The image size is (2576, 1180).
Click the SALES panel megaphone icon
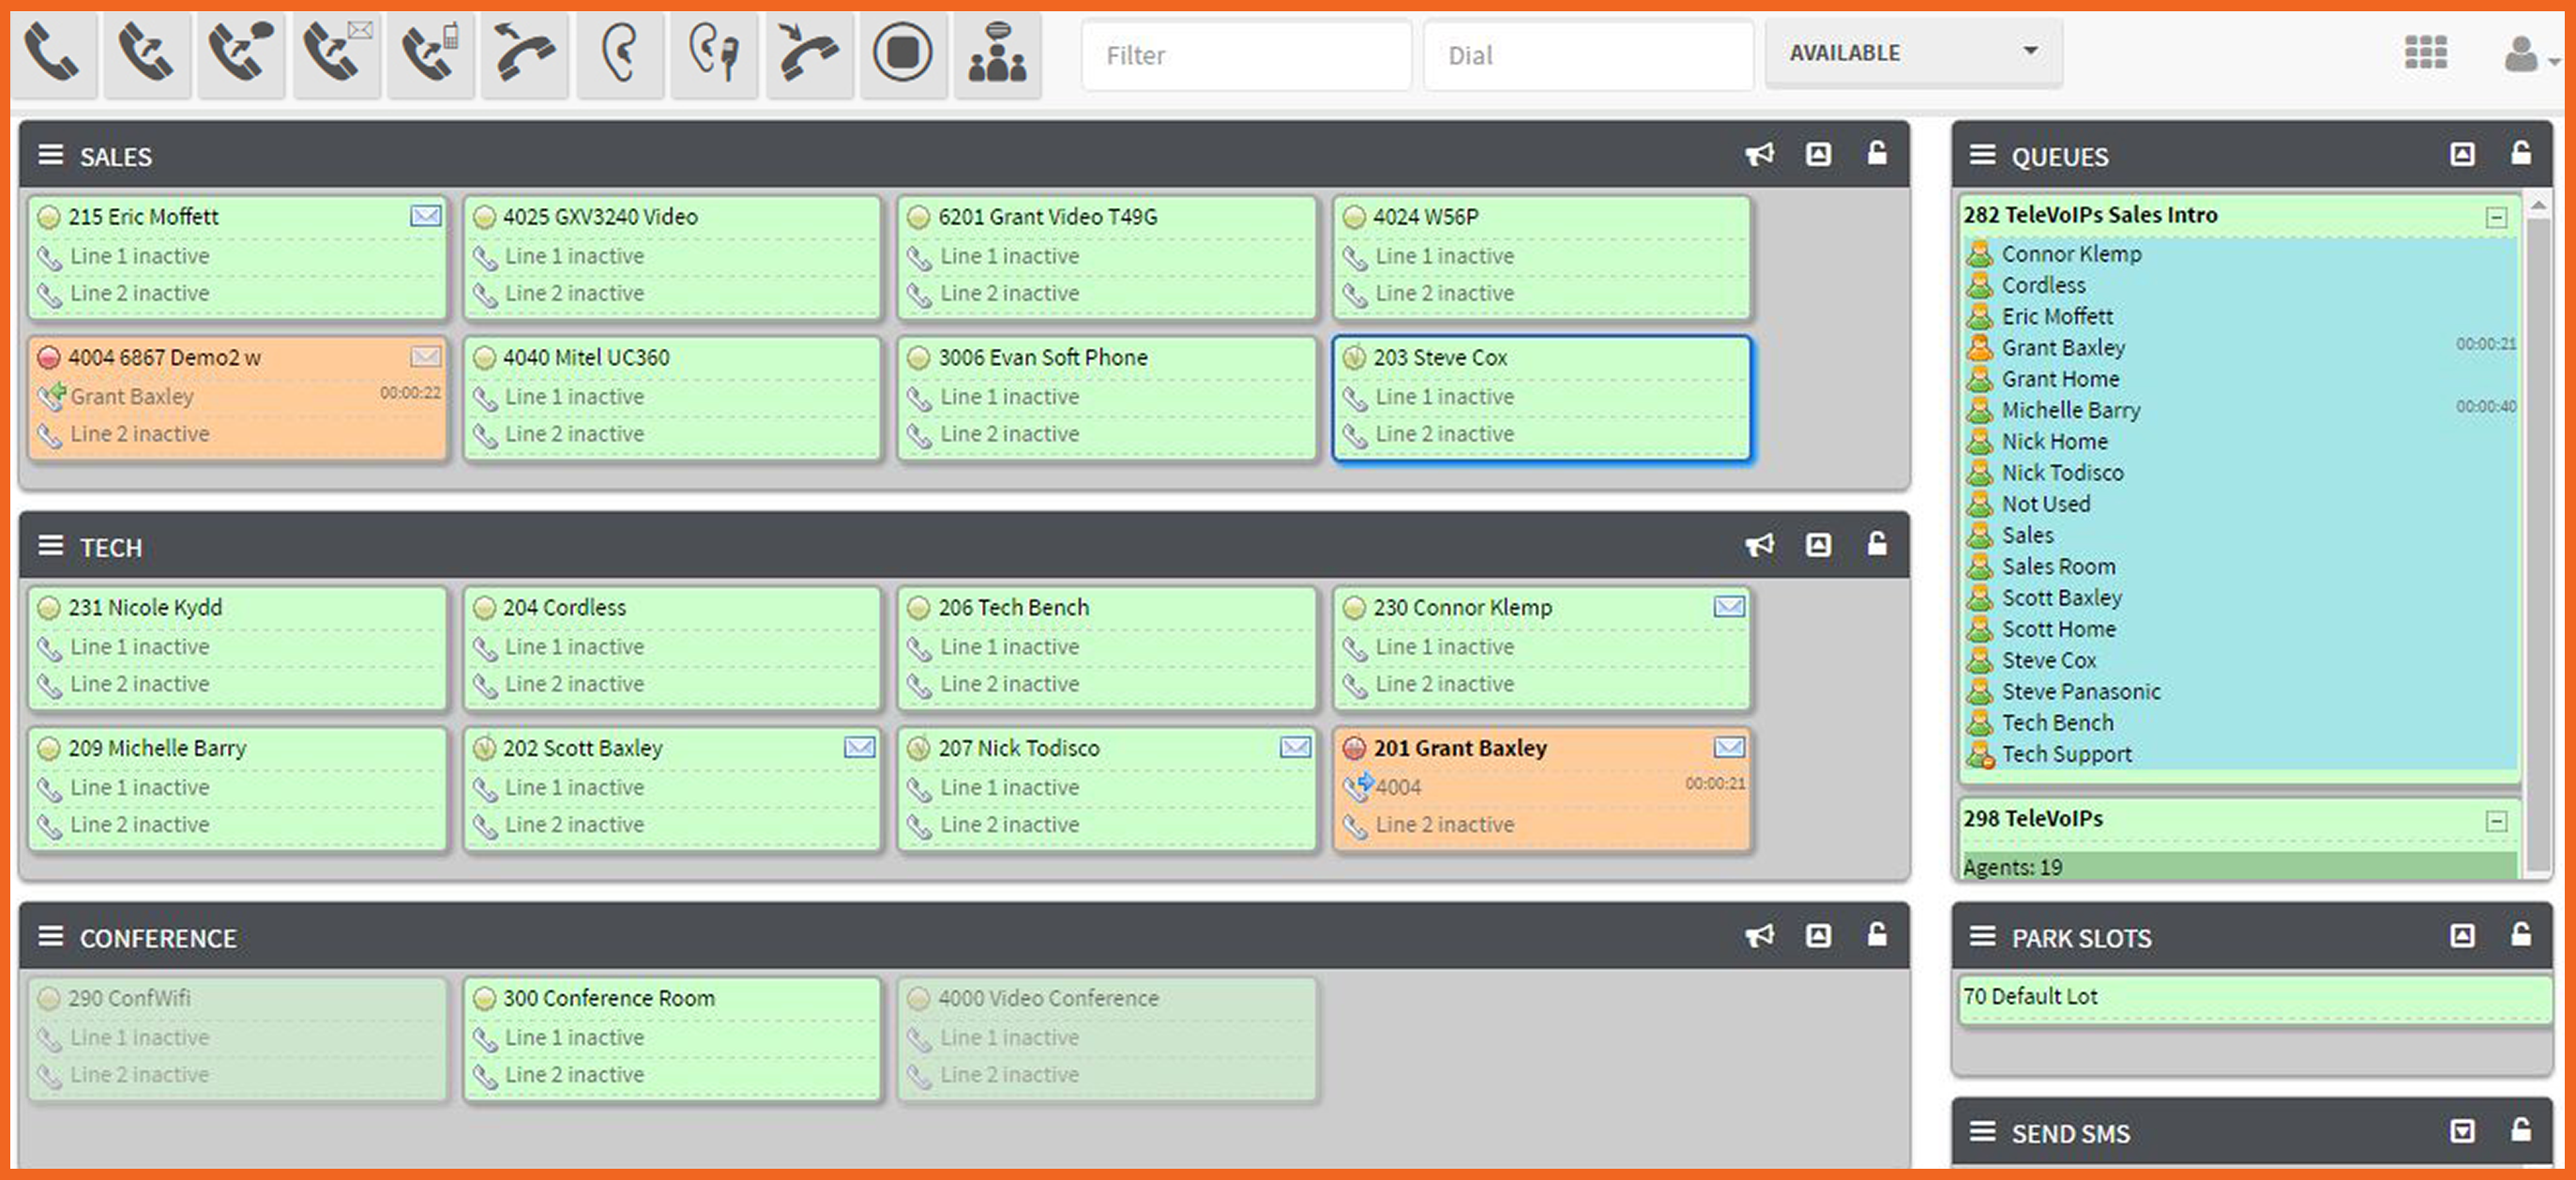click(1759, 154)
